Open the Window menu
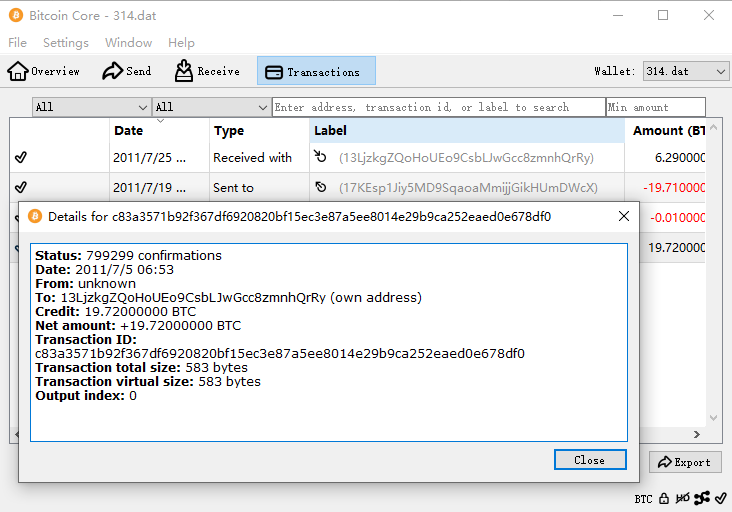Image resolution: width=732 pixels, height=512 pixels. [x=128, y=43]
